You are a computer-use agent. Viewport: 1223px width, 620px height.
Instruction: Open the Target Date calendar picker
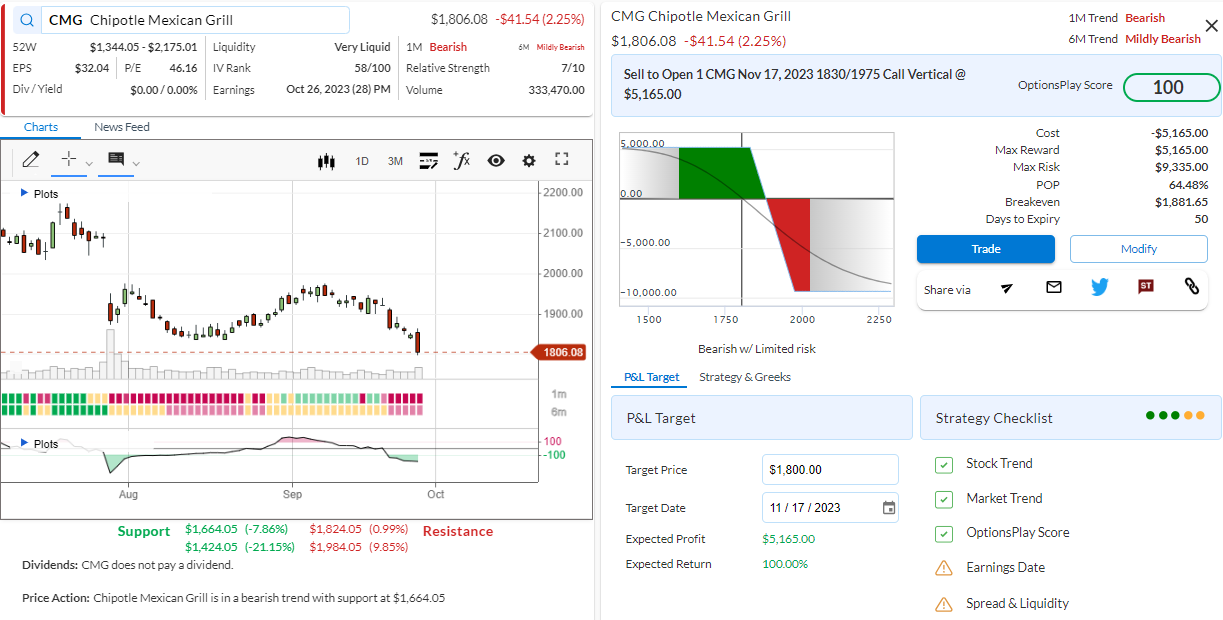(889, 508)
